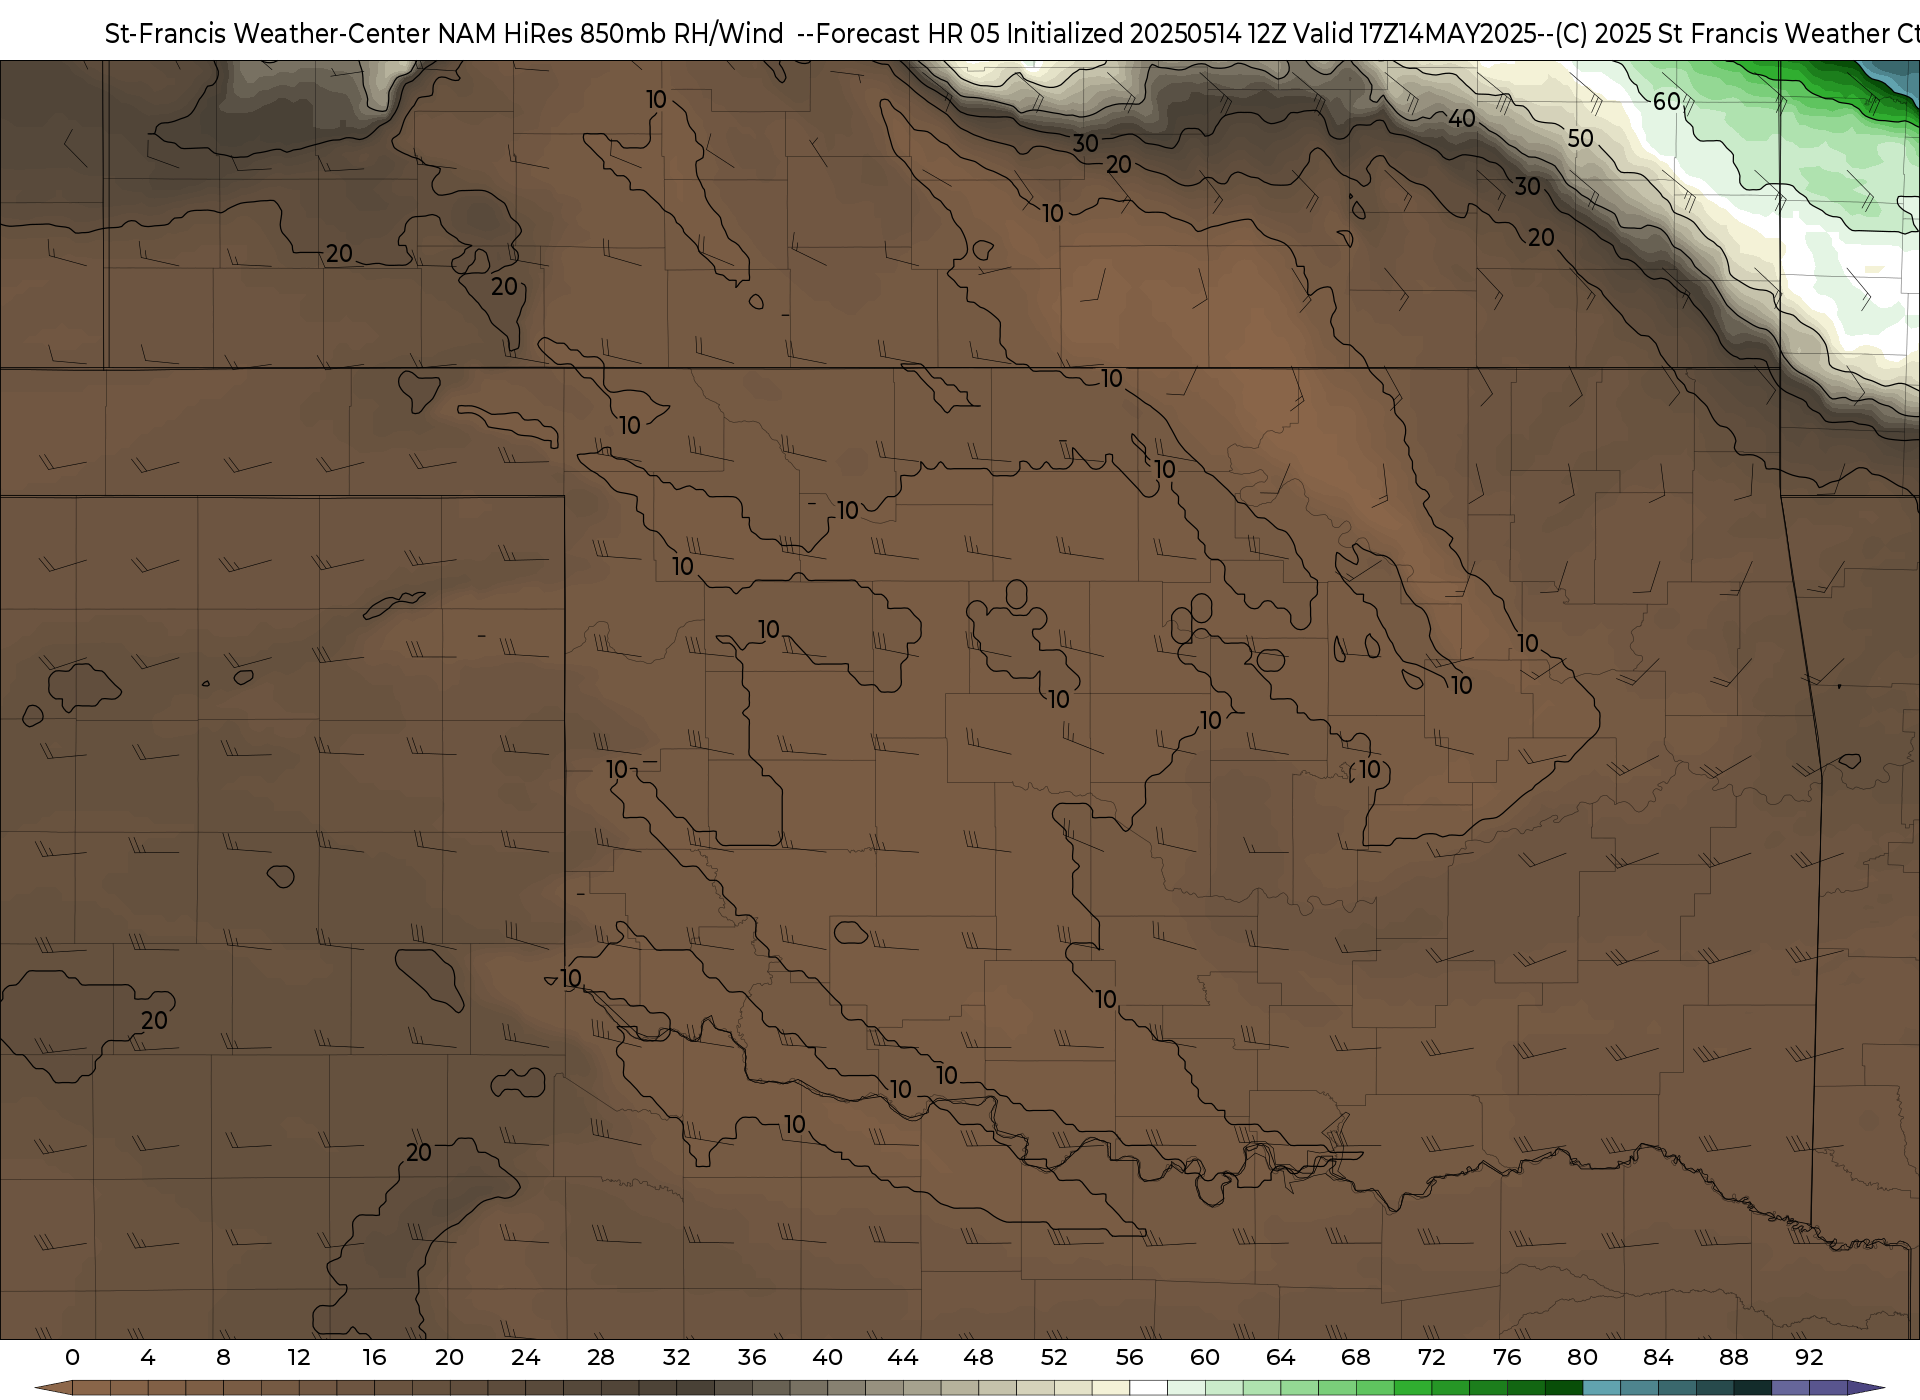Click the "80" label on the colorbar
The width and height of the screenshot is (1920, 1400).
(x=1582, y=1357)
